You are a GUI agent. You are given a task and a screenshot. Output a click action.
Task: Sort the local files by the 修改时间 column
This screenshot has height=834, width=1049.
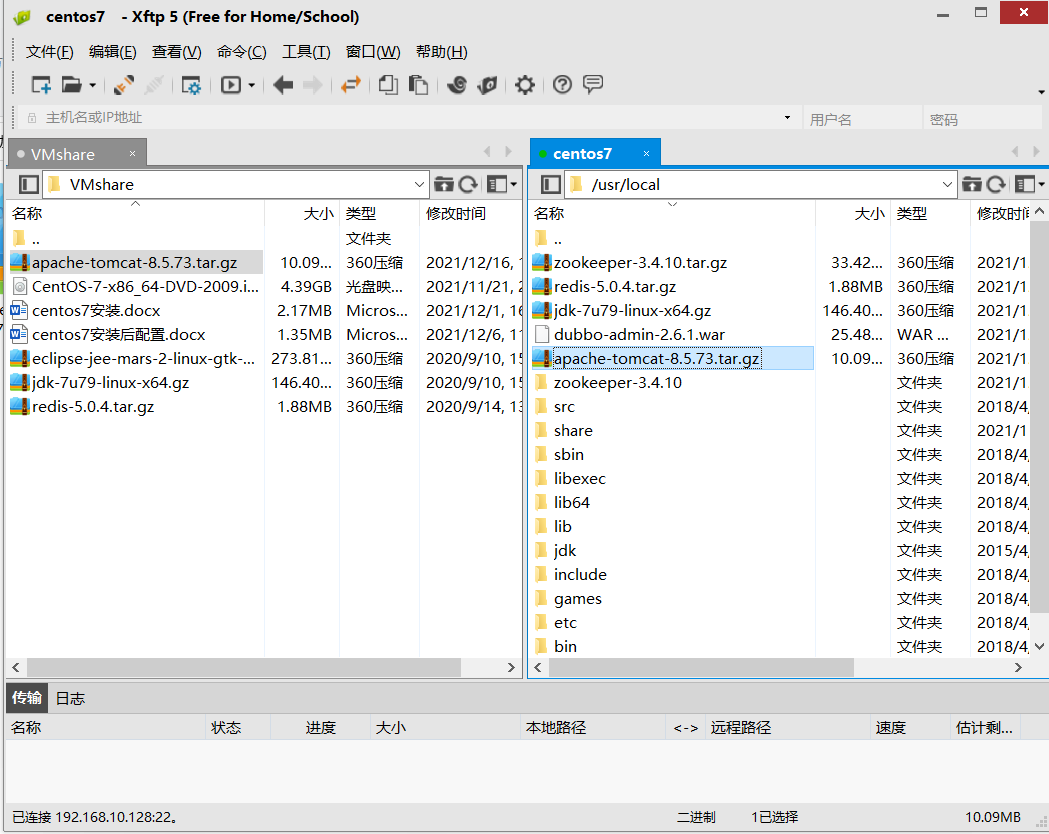[471, 213]
